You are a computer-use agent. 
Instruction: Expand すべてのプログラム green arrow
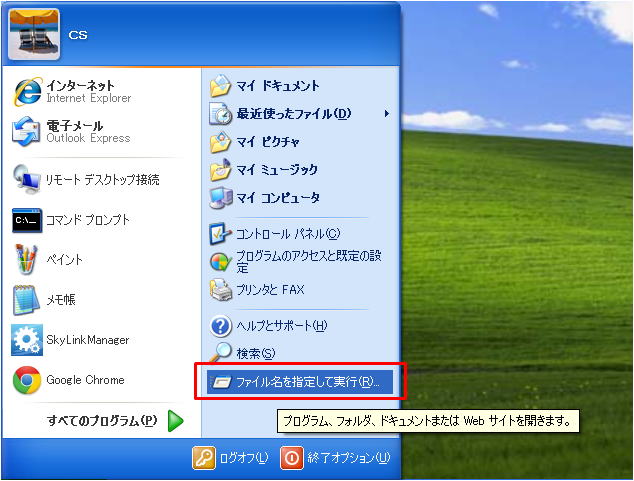[x=175, y=421]
